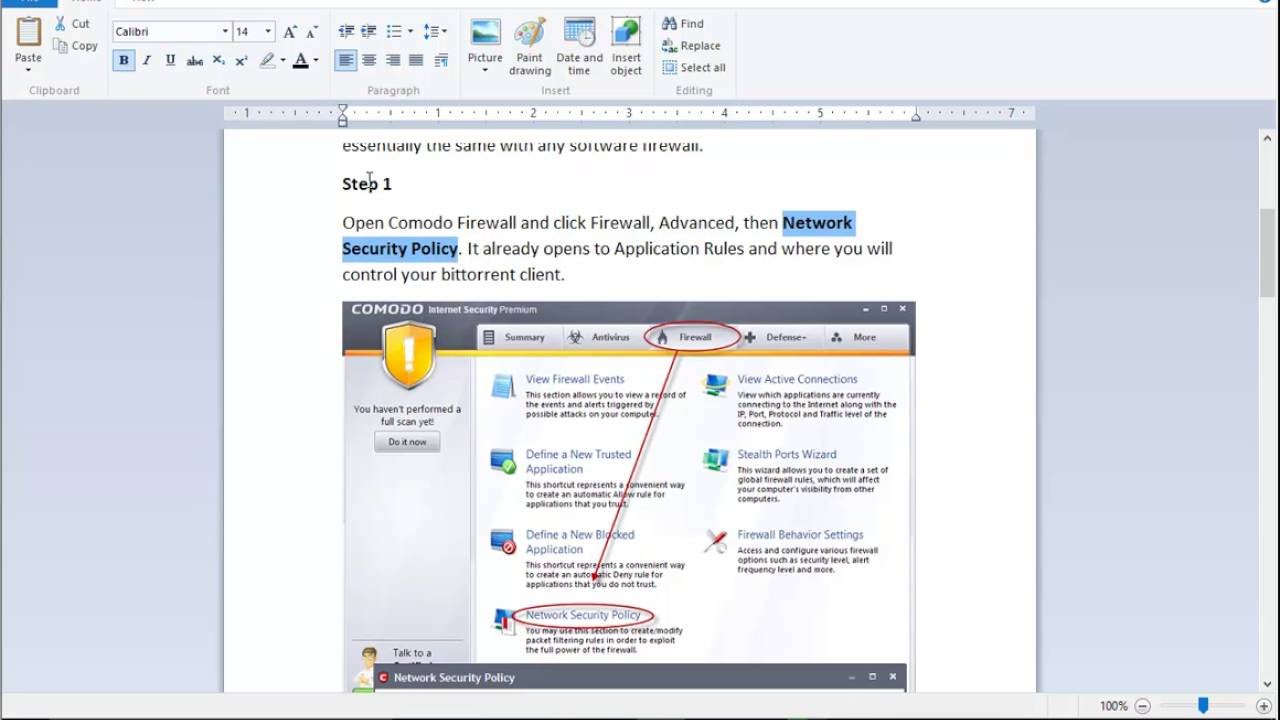Click the scrollbar up arrow
This screenshot has height=720, width=1280.
coord(1268,139)
